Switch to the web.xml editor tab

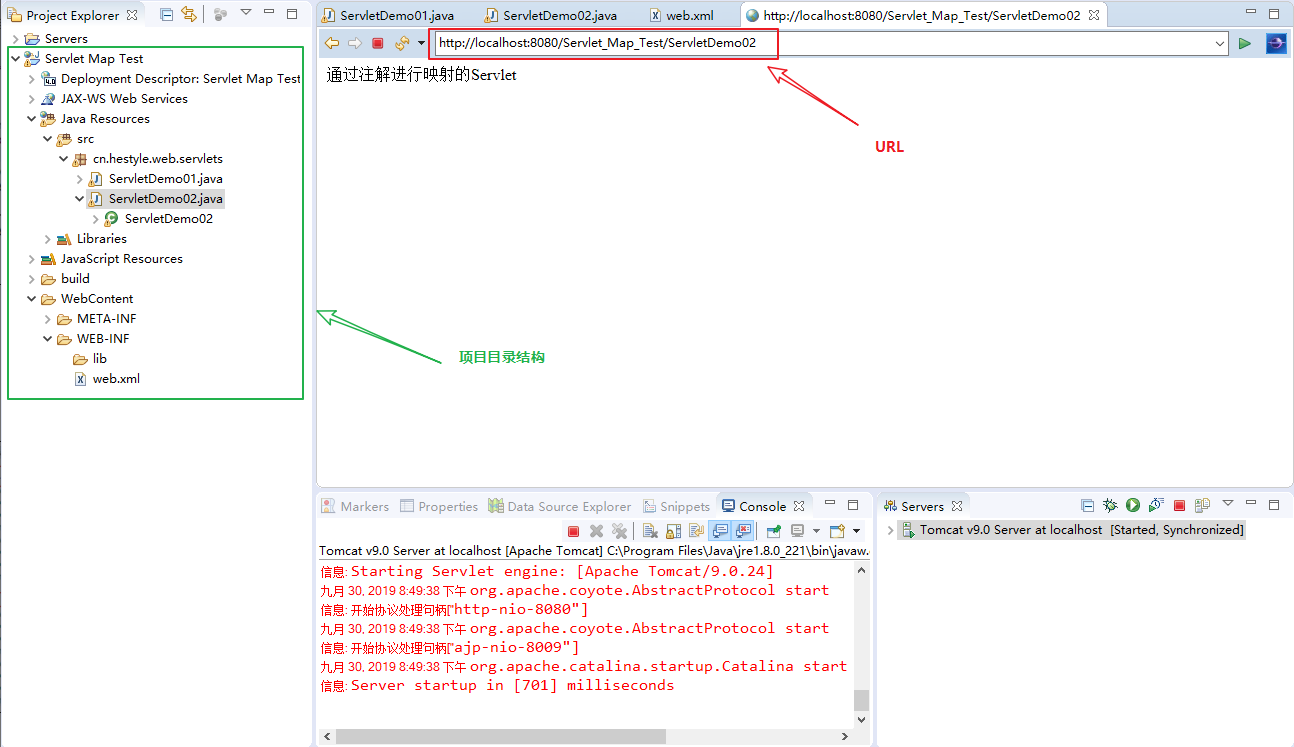pos(690,15)
